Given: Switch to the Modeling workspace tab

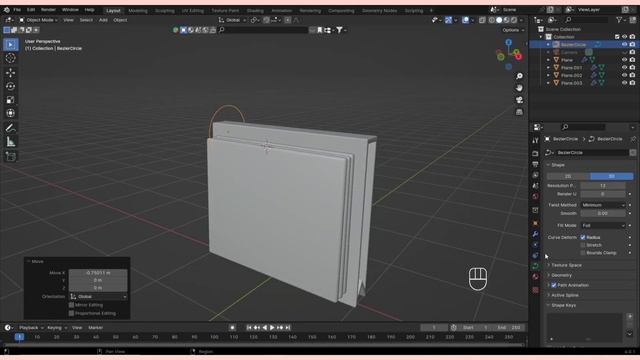Looking at the screenshot, I should [138, 11].
